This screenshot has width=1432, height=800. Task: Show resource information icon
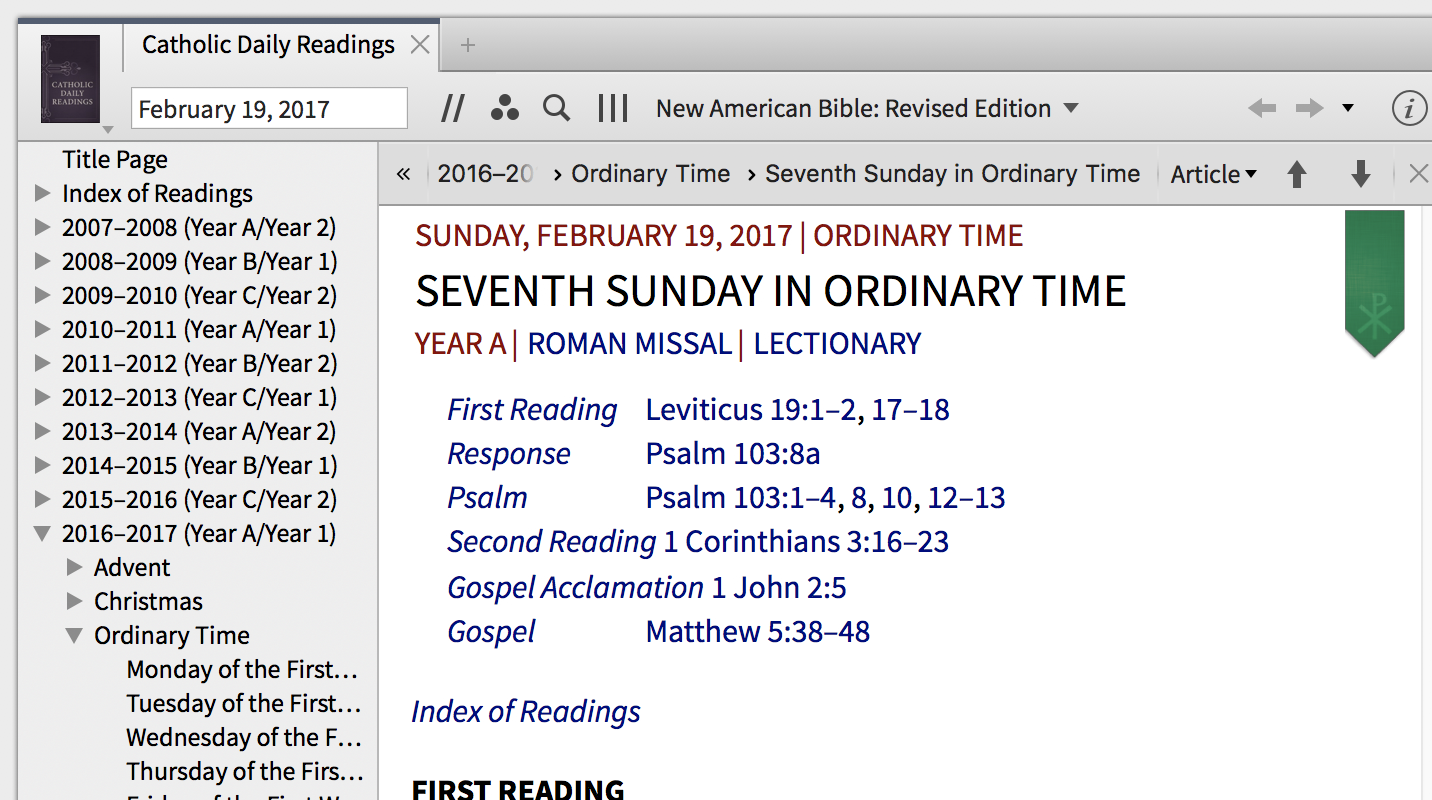coord(1409,108)
